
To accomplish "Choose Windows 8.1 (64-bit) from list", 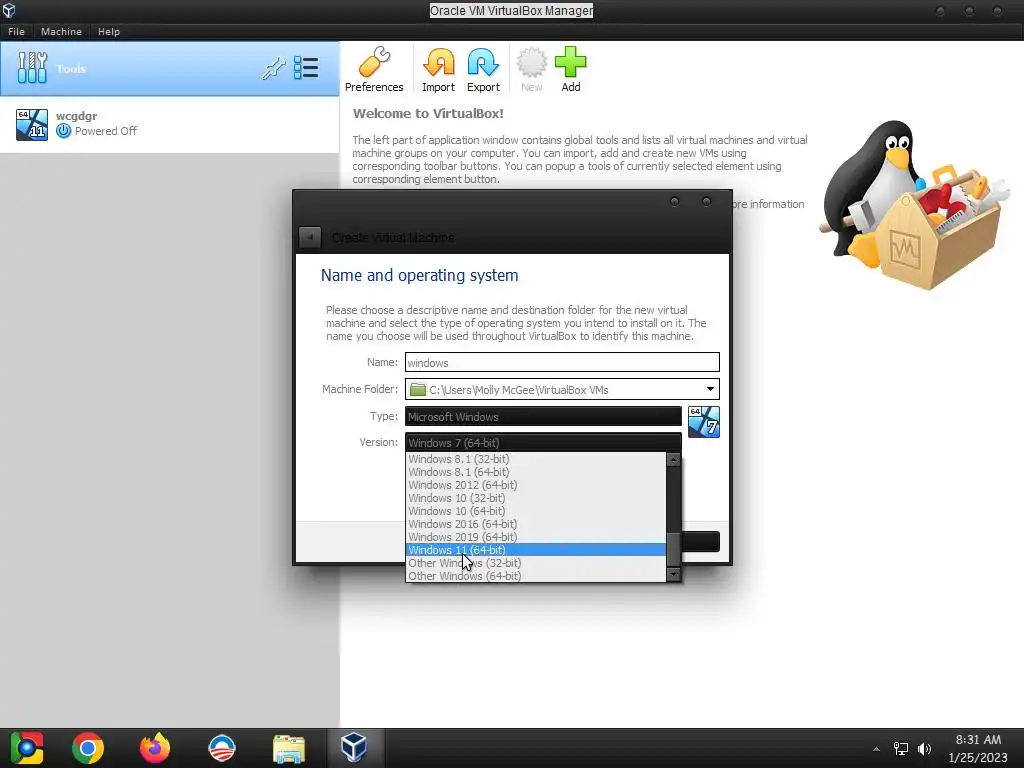I will pos(536,472).
